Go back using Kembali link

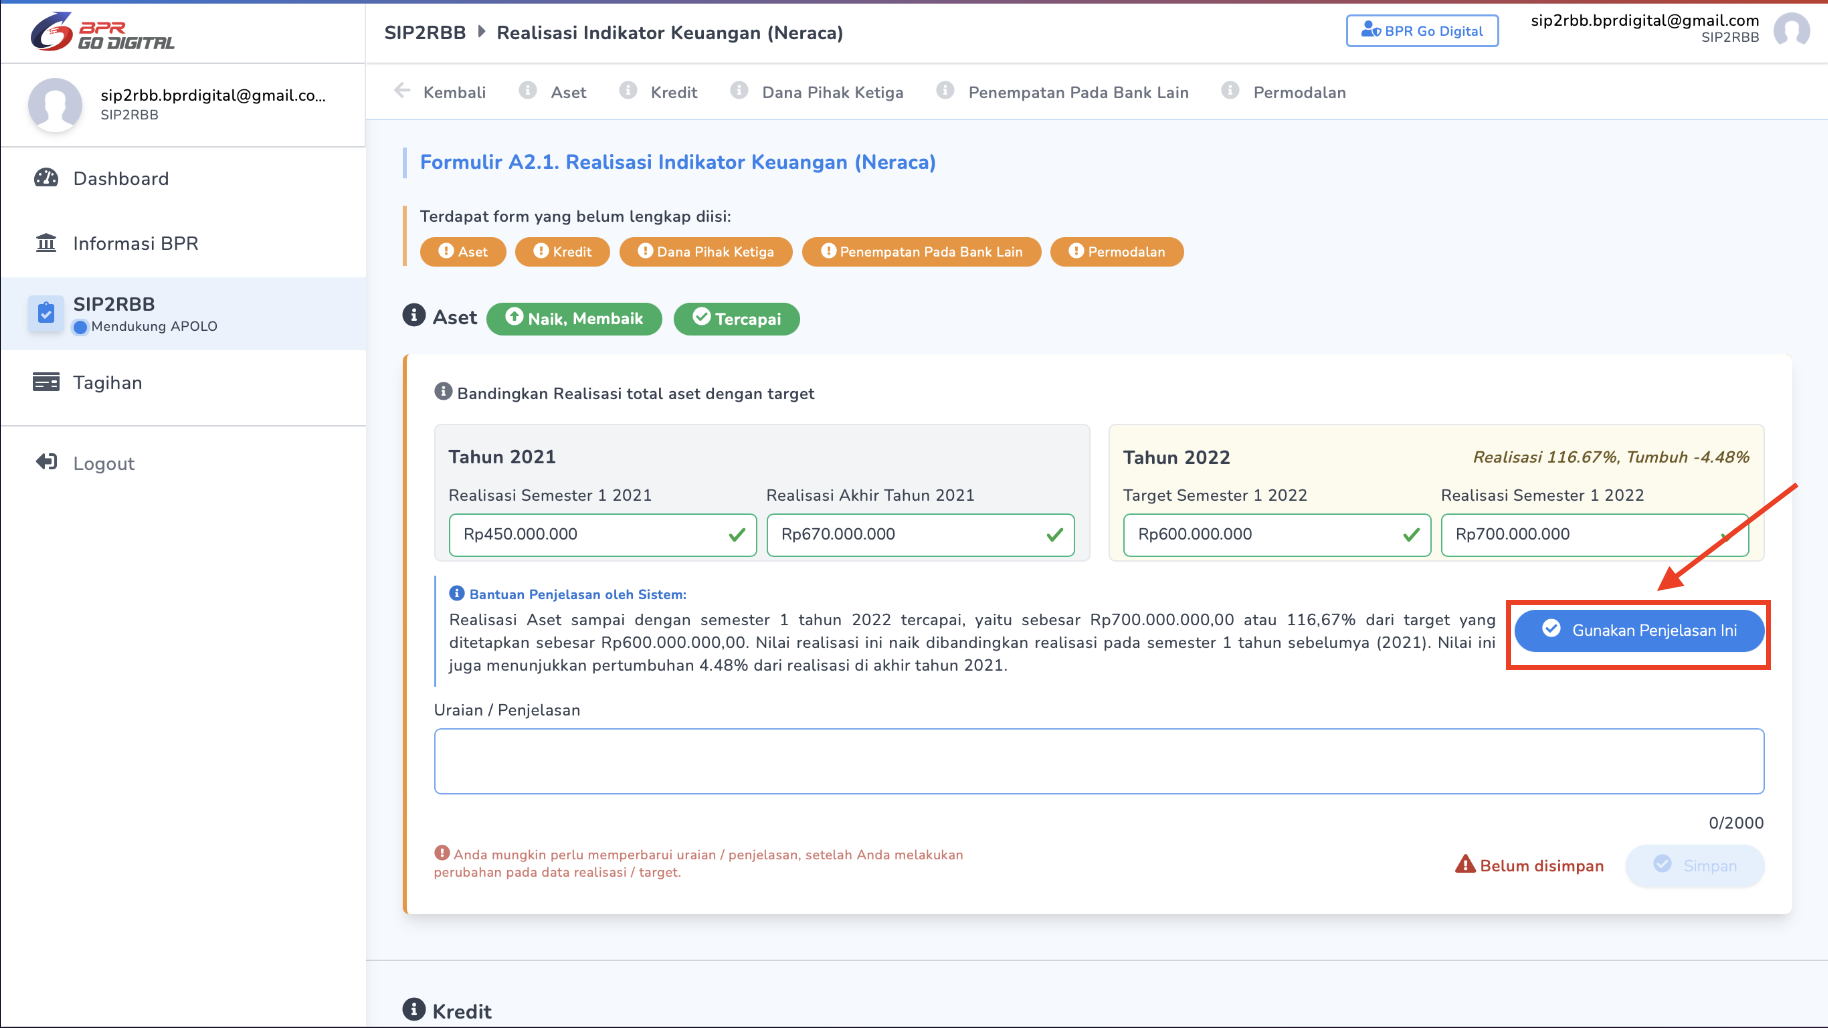[x=440, y=92]
